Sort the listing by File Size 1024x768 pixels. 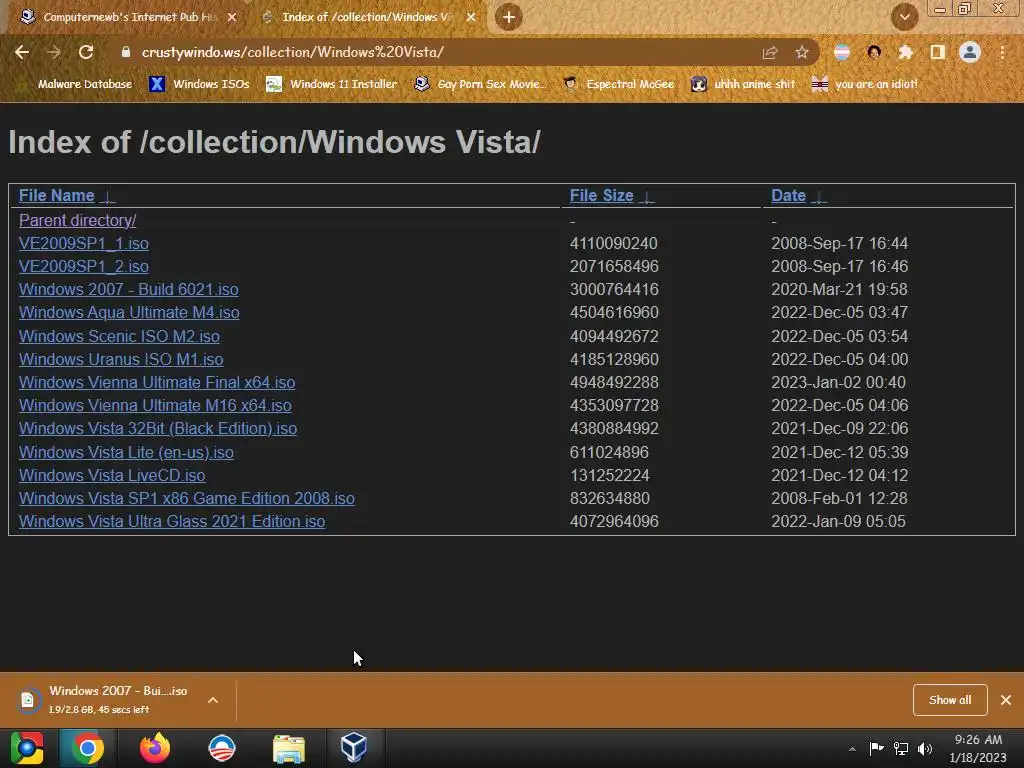pos(601,196)
